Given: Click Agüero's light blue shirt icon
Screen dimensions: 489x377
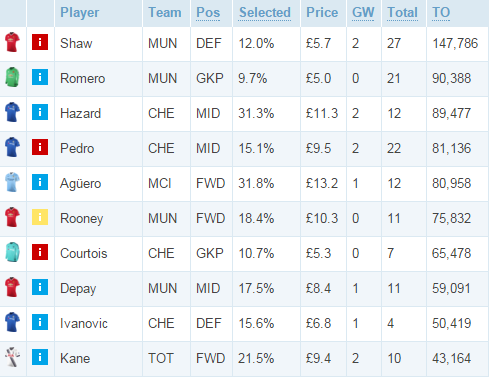Looking at the screenshot, I should [x=12, y=182].
